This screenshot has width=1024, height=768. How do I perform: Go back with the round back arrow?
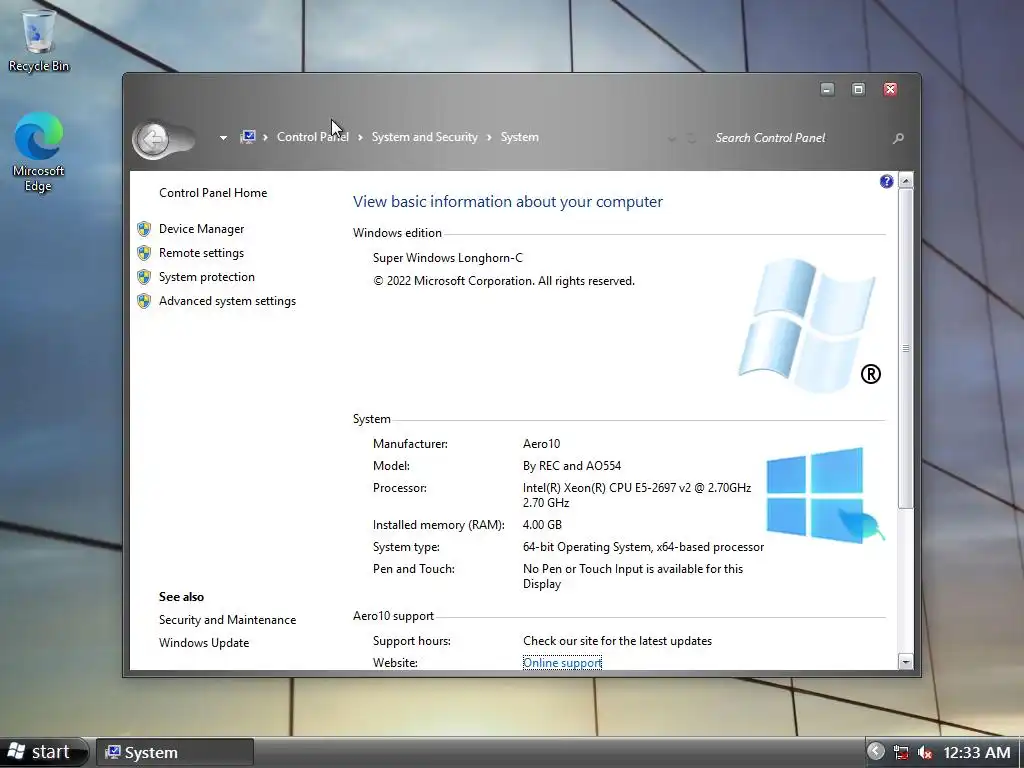pos(153,139)
